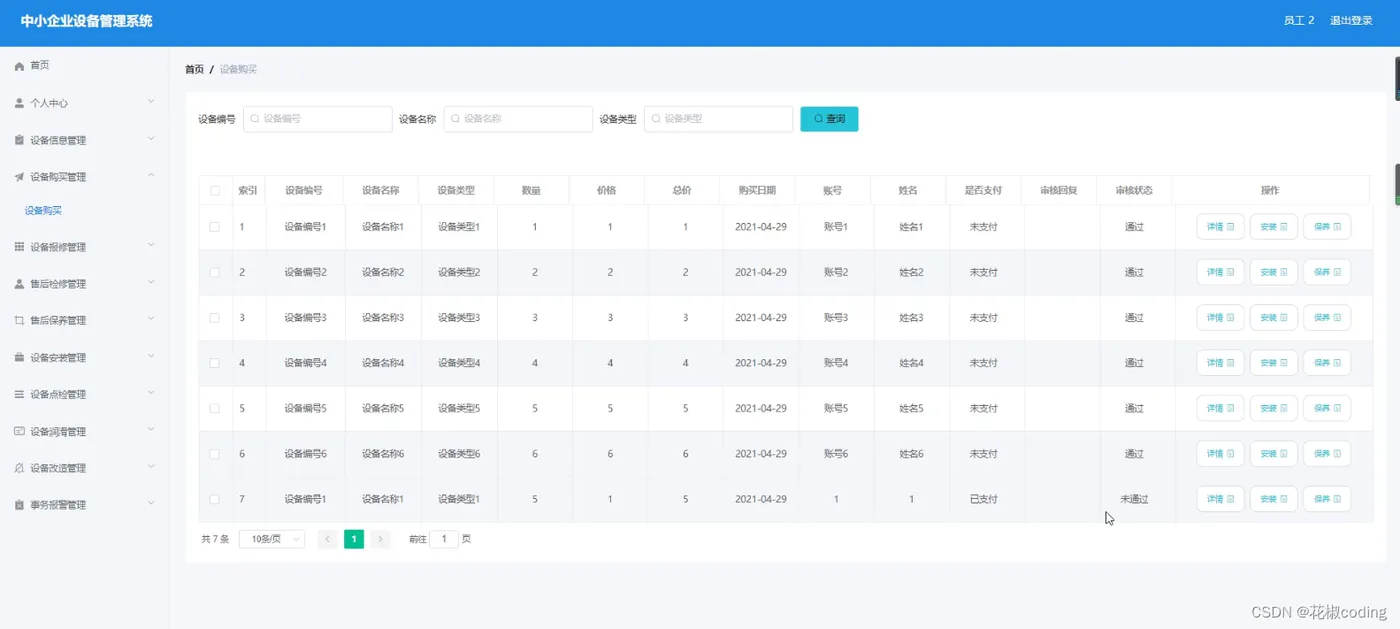Open the 10条/页 page size dropdown
This screenshot has height=629, width=1400.
tap(272, 539)
